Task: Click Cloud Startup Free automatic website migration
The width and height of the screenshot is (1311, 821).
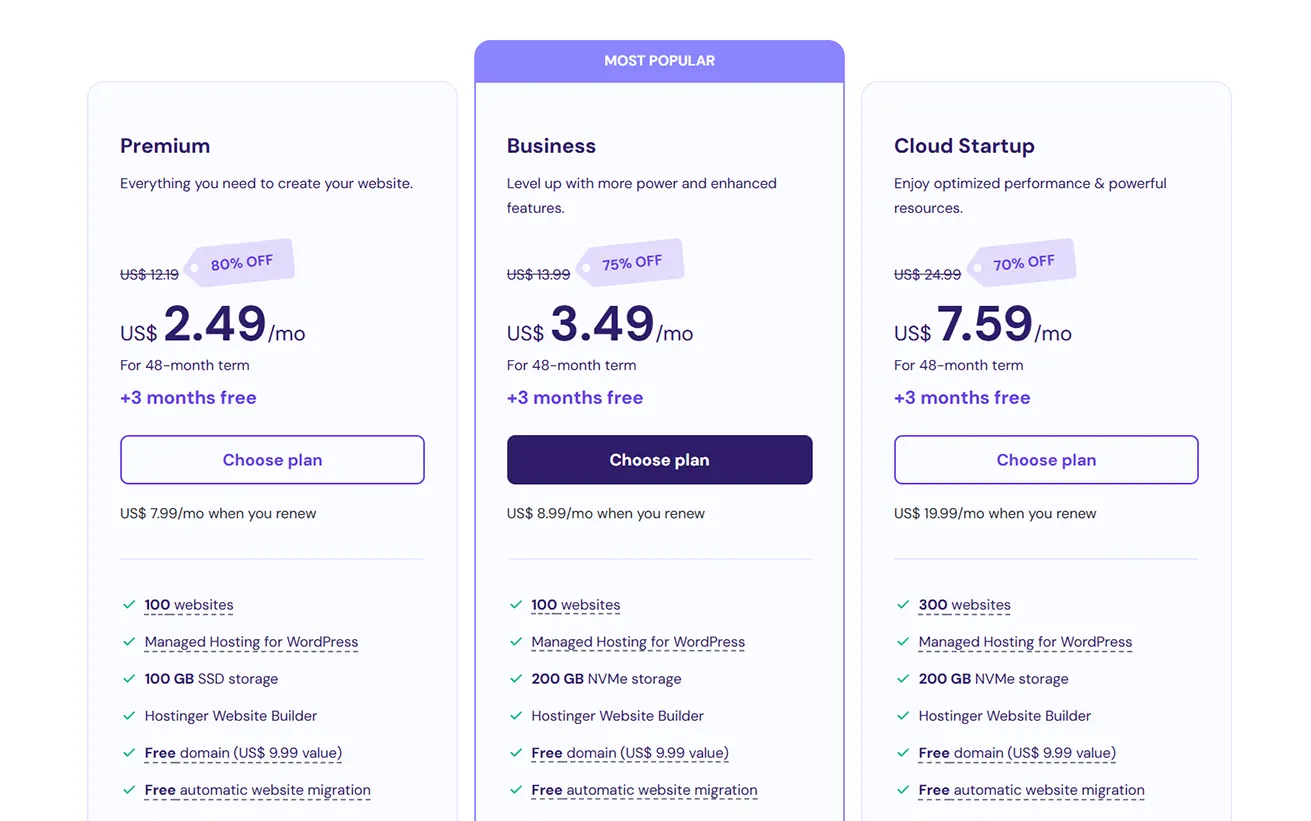Action: point(1031,790)
